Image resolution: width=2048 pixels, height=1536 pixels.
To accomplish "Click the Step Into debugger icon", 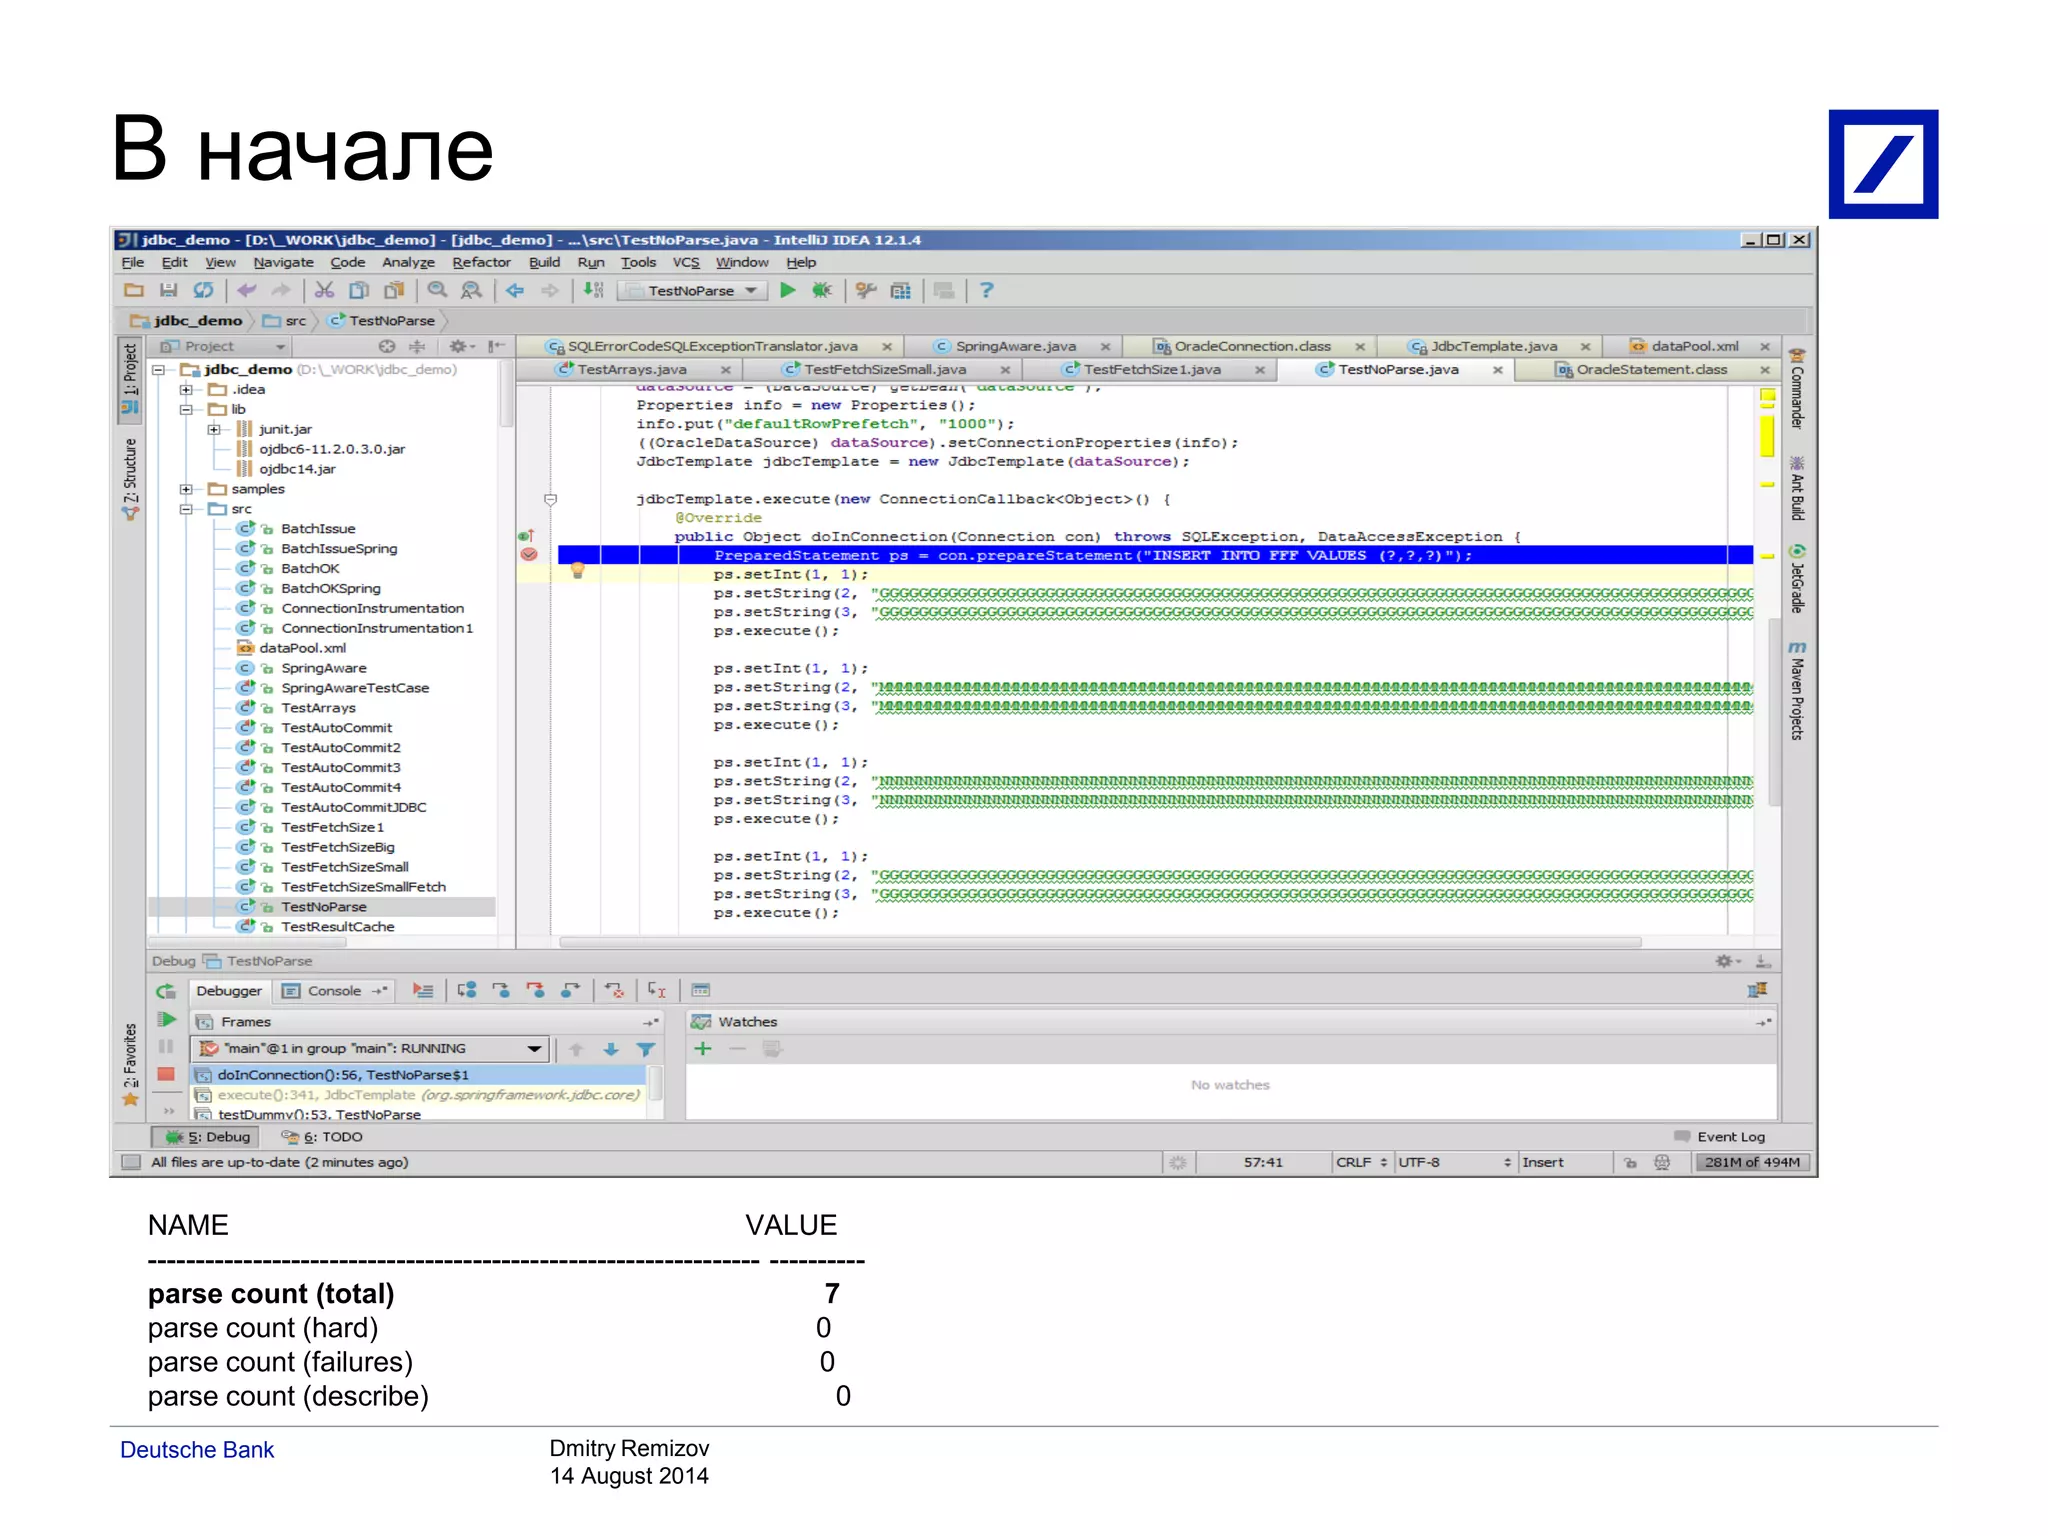I will 501,990.
